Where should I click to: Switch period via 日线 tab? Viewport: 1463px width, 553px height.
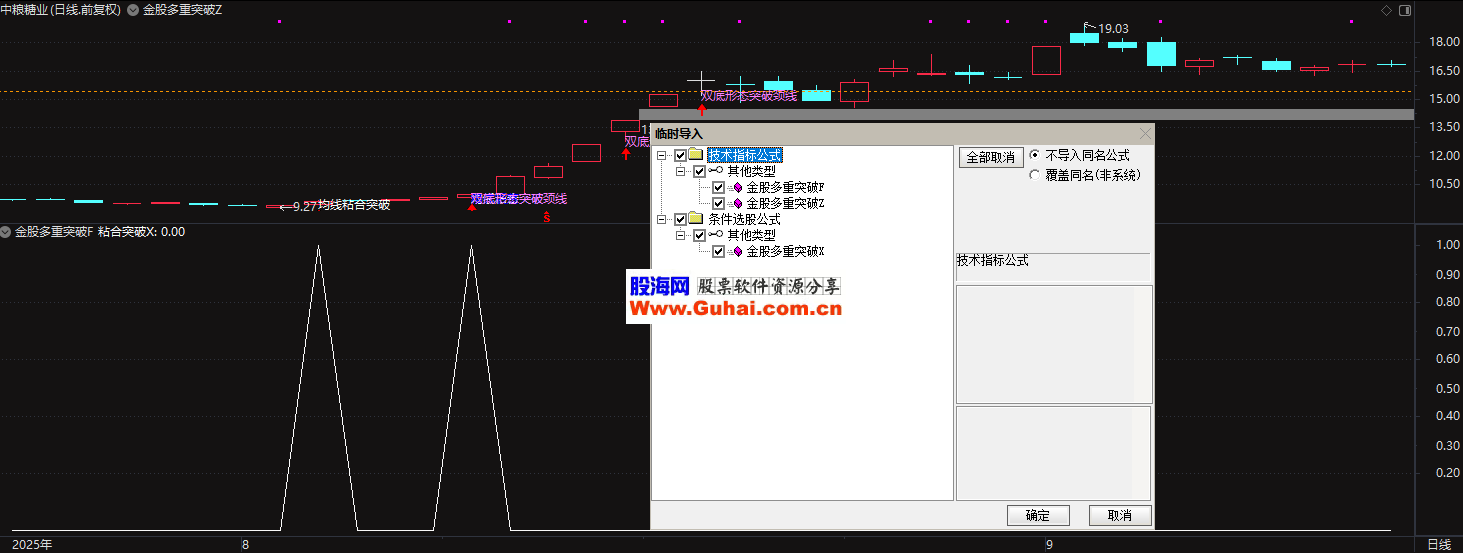coord(1438,544)
